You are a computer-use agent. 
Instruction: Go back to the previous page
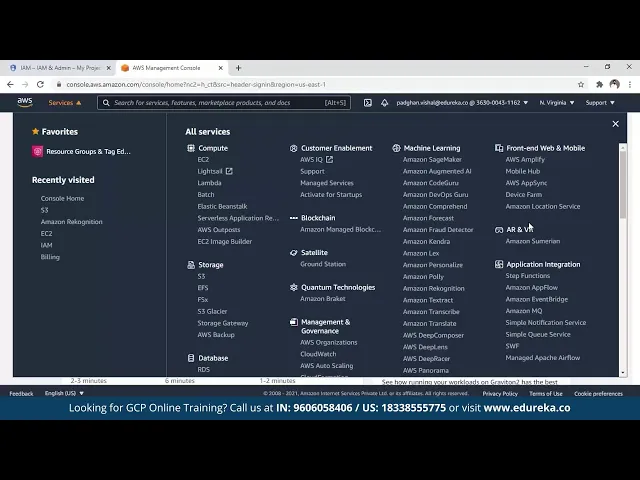10,84
